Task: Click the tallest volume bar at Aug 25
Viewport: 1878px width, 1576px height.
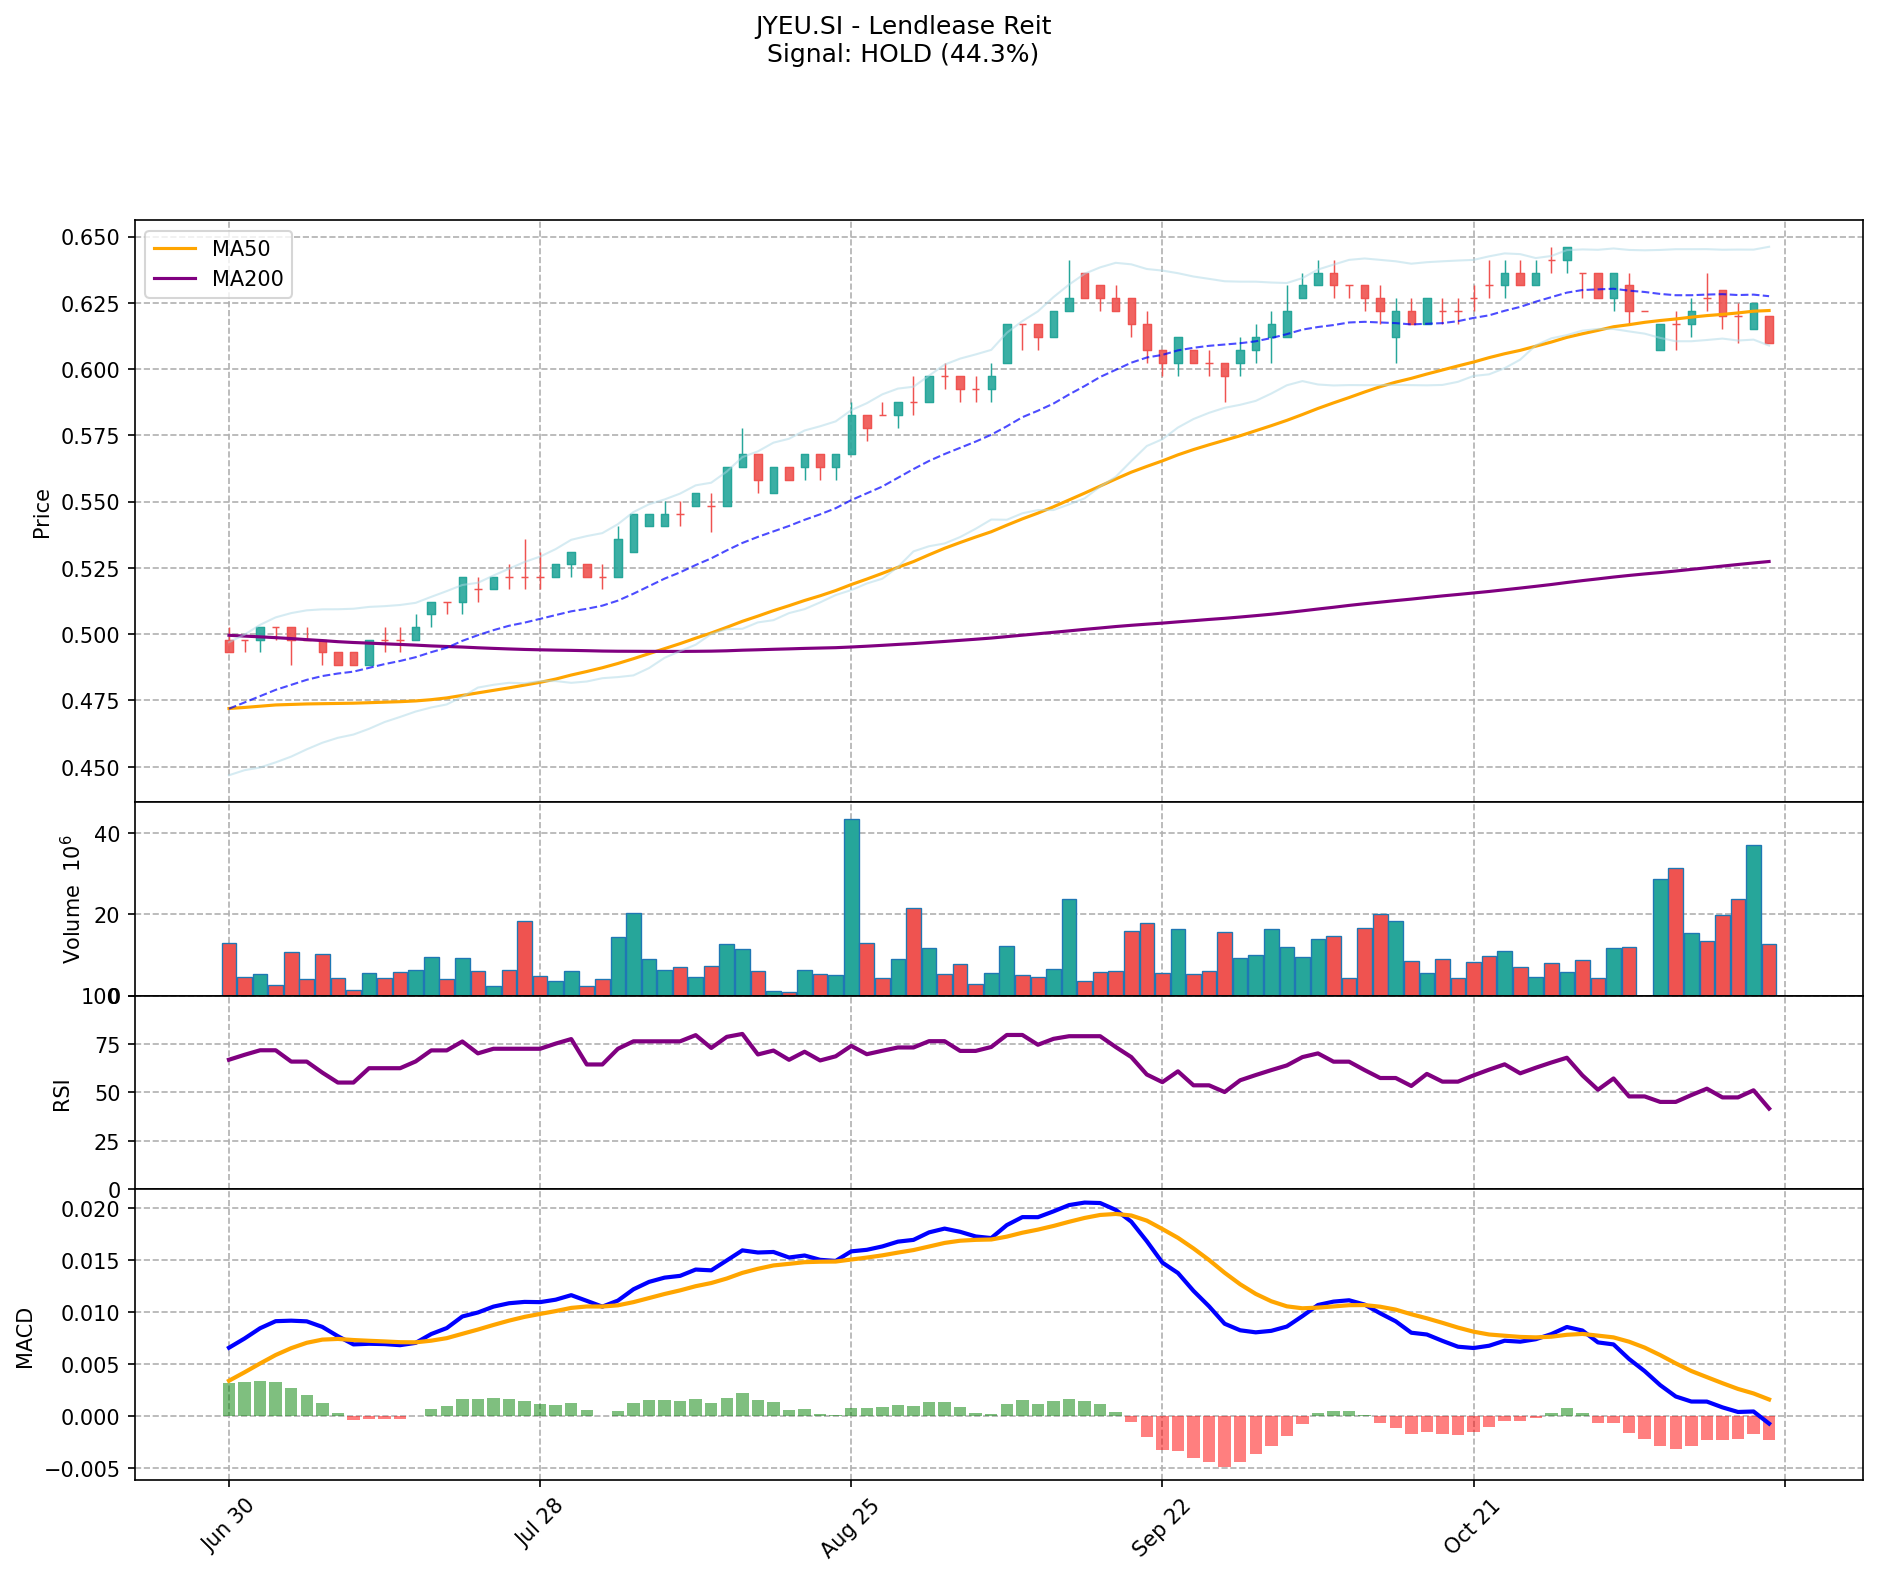Action: point(851,906)
